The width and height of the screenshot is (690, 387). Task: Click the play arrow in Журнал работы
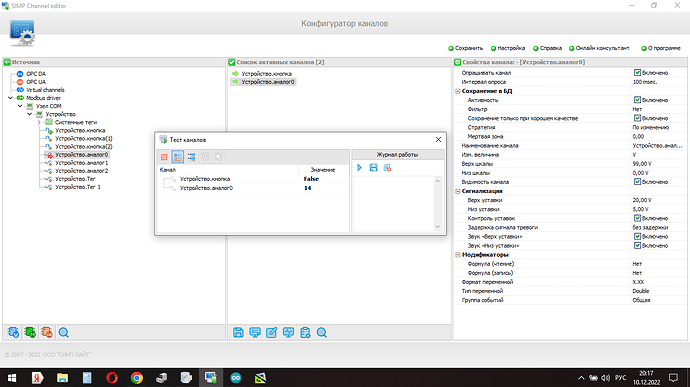point(360,168)
